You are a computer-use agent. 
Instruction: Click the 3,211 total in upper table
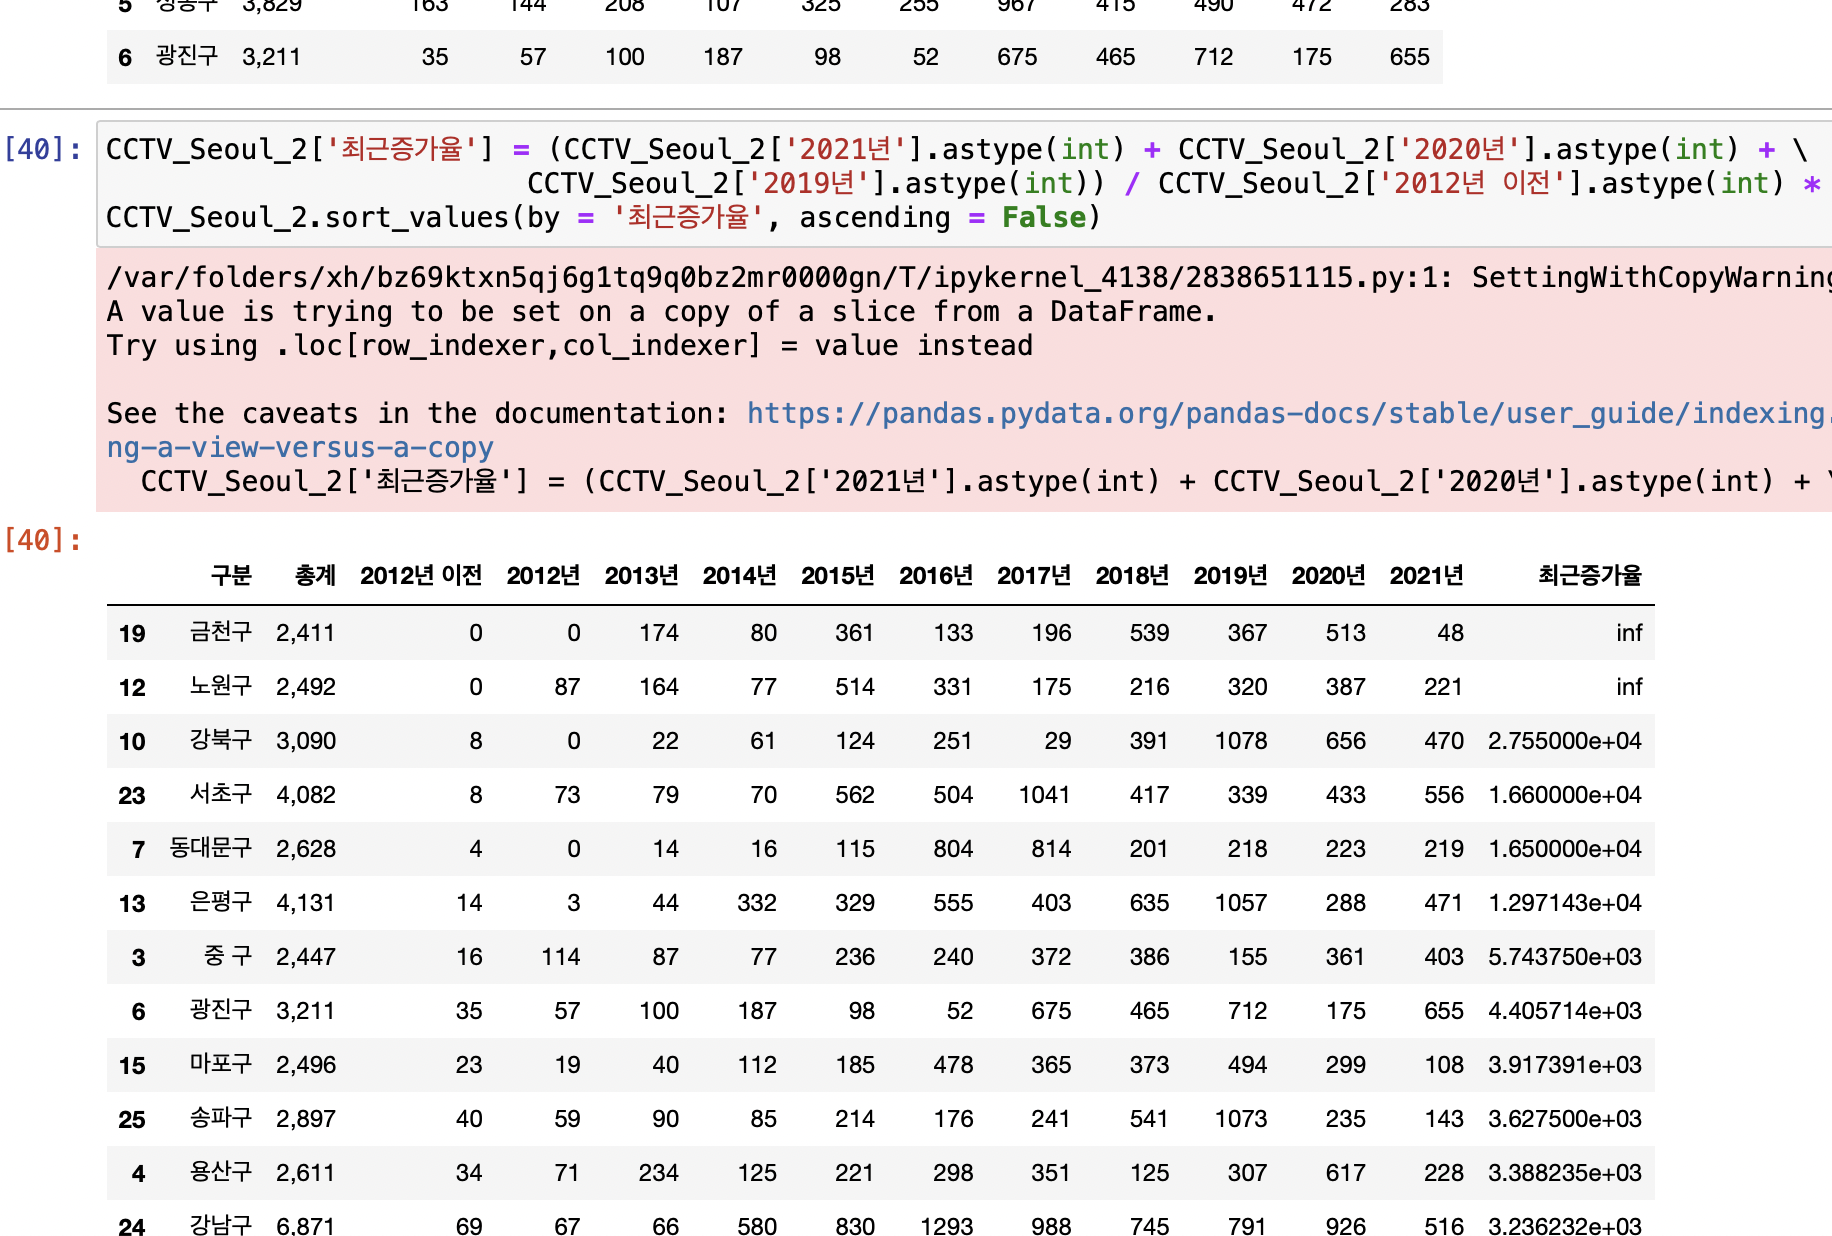(x=271, y=57)
